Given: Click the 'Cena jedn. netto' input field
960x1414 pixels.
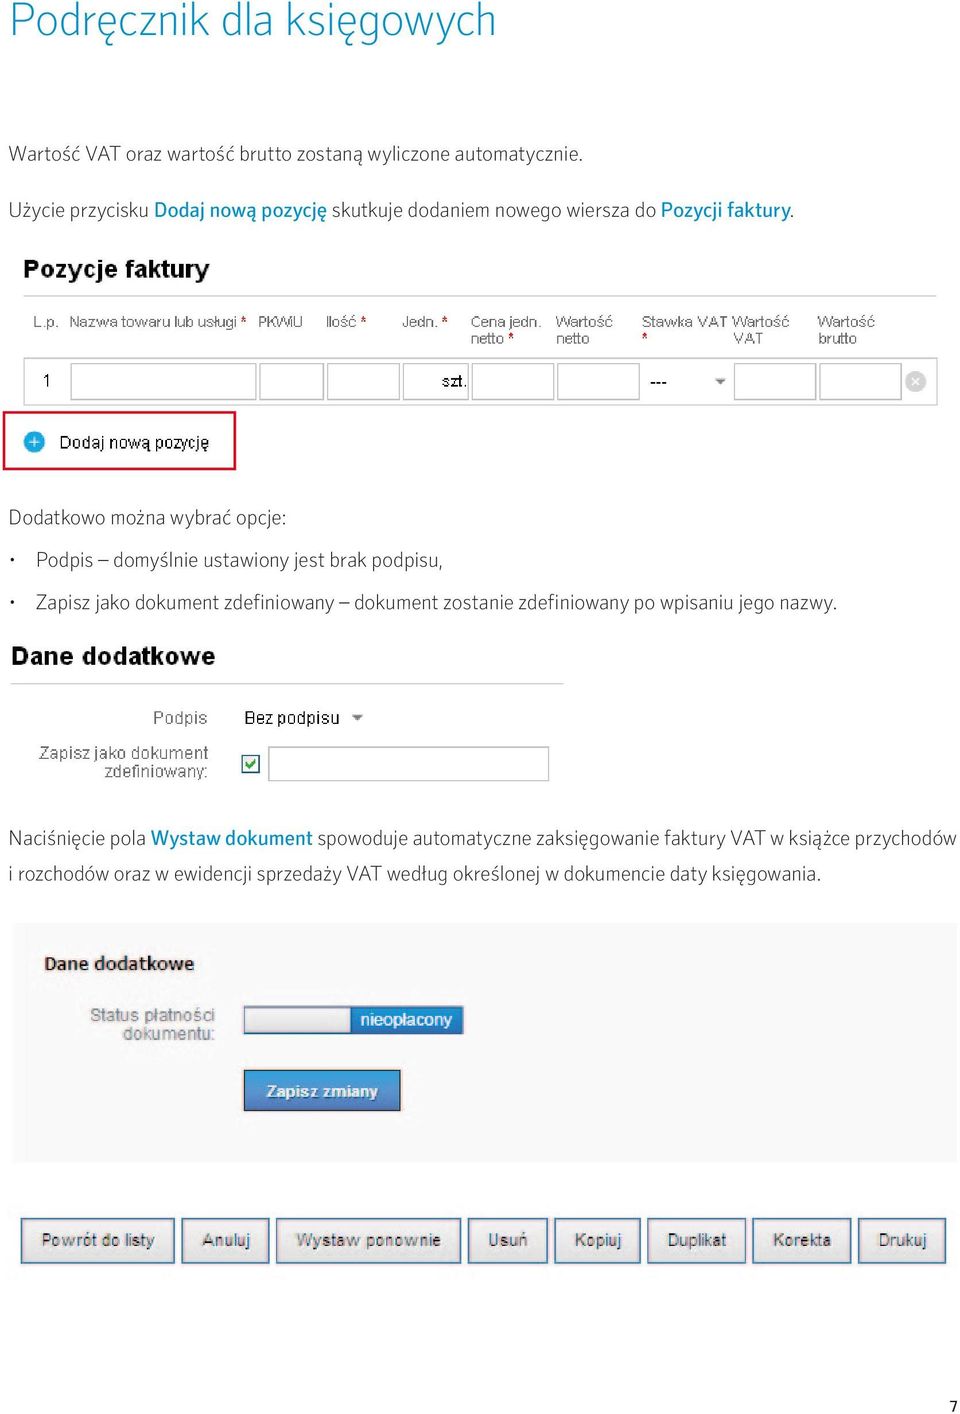Looking at the screenshot, I should [x=512, y=382].
